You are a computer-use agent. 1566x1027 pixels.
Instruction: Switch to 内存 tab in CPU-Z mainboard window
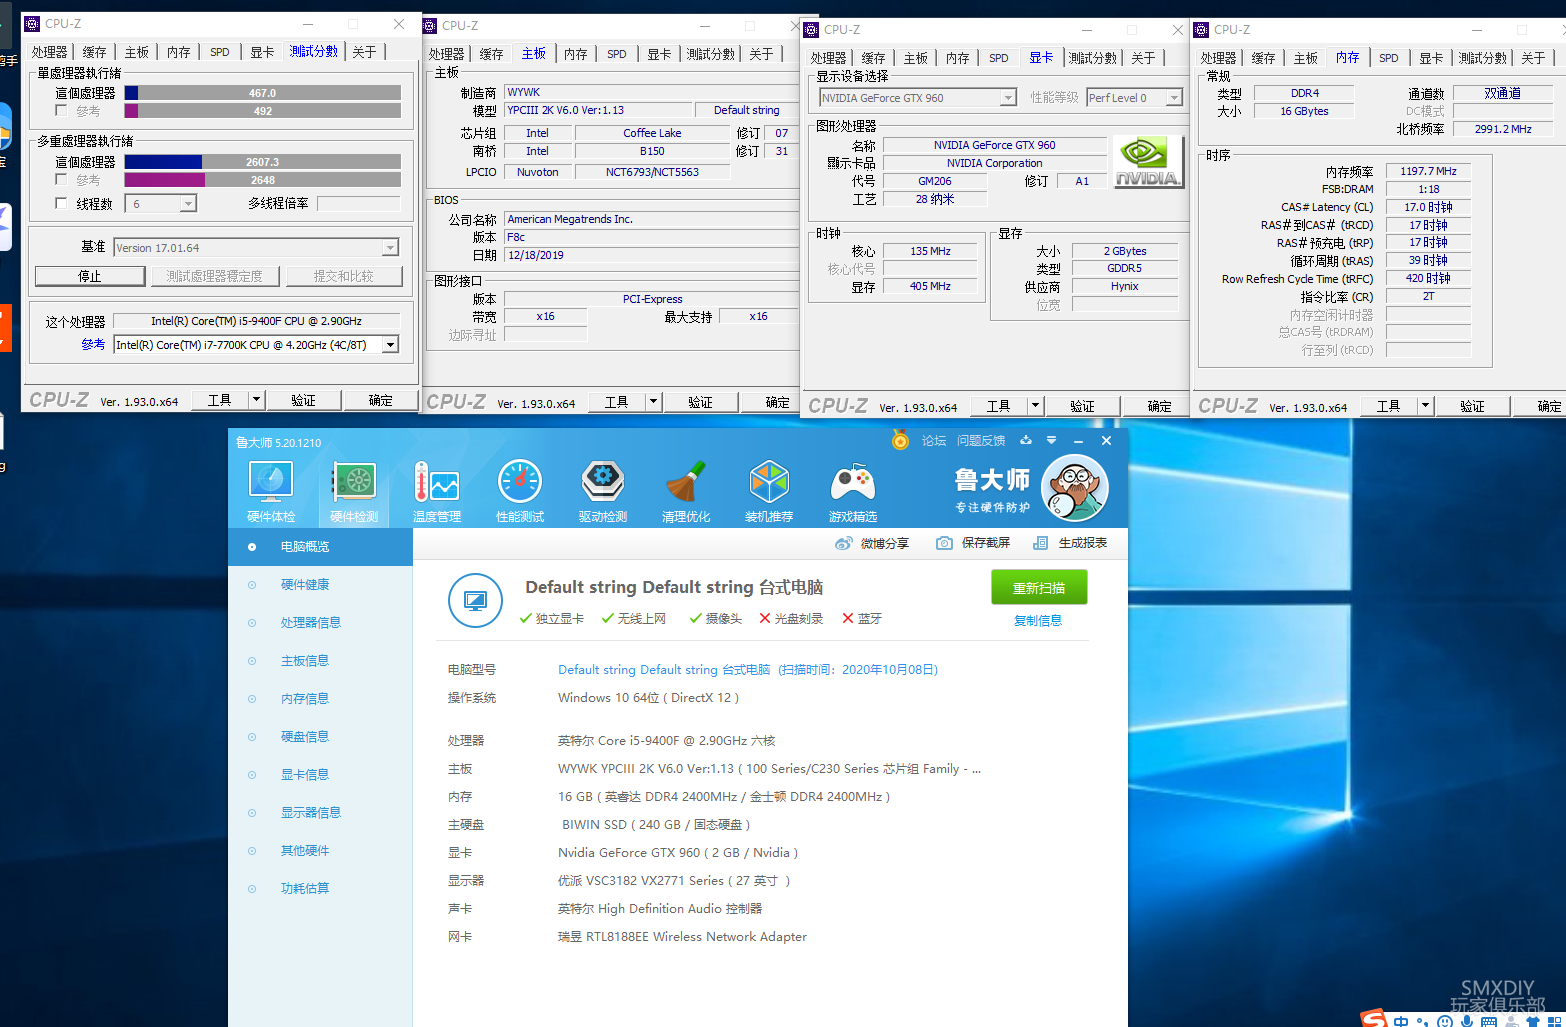(575, 54)
